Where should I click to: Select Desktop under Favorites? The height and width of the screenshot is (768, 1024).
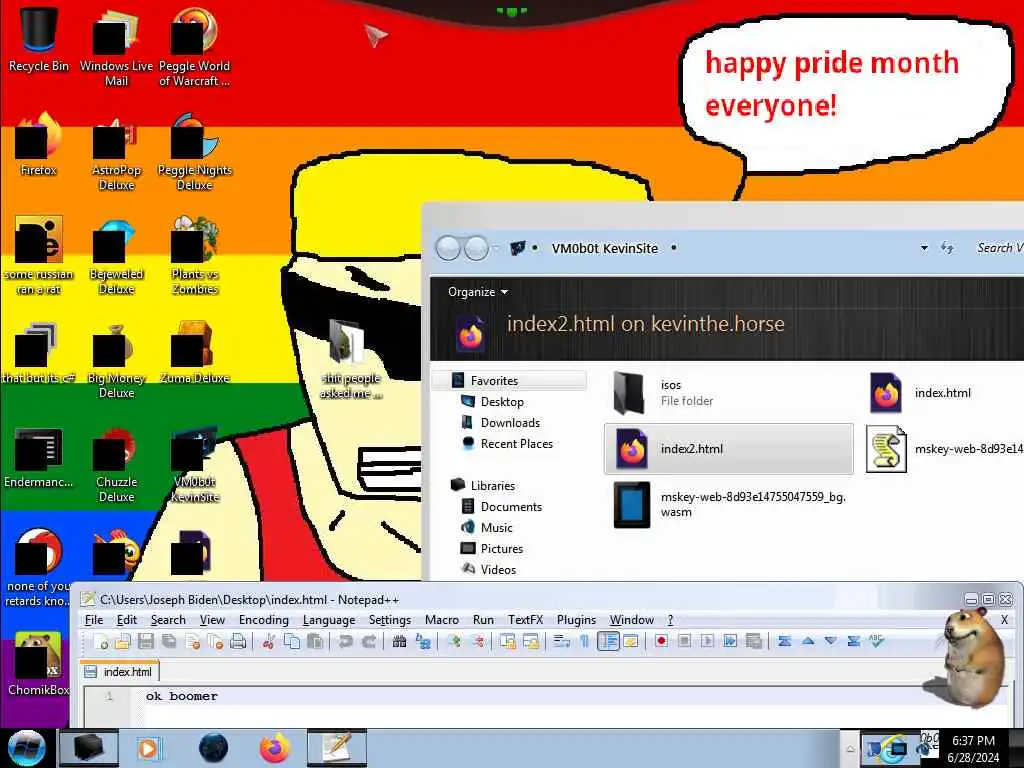492,402
